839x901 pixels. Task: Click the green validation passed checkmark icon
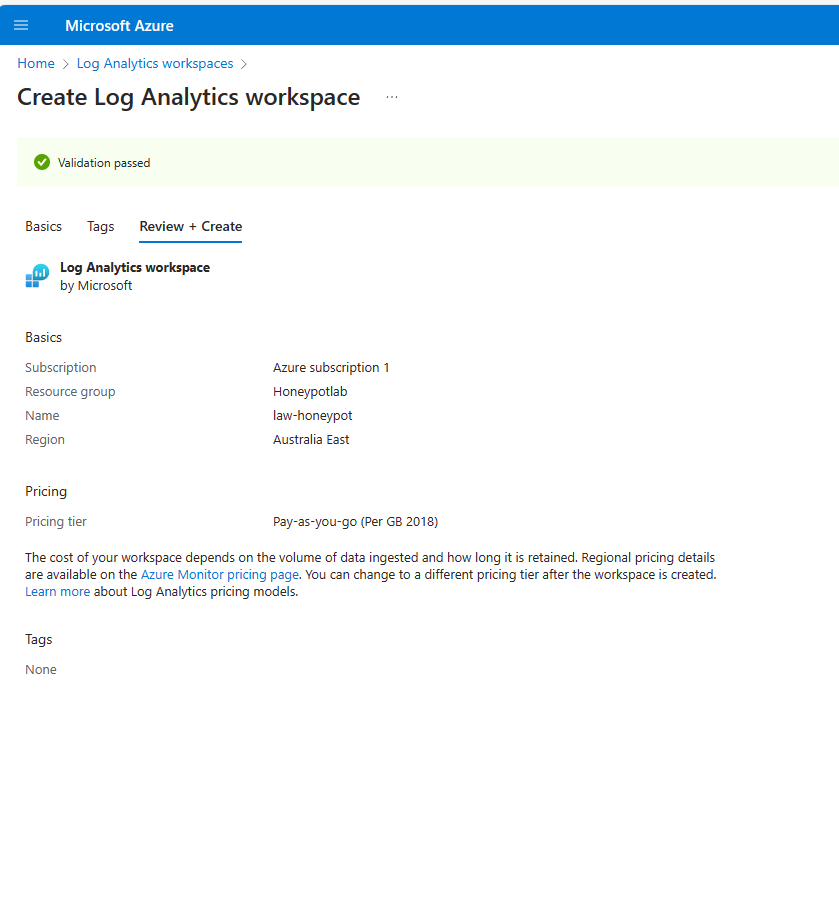[42, 163]
